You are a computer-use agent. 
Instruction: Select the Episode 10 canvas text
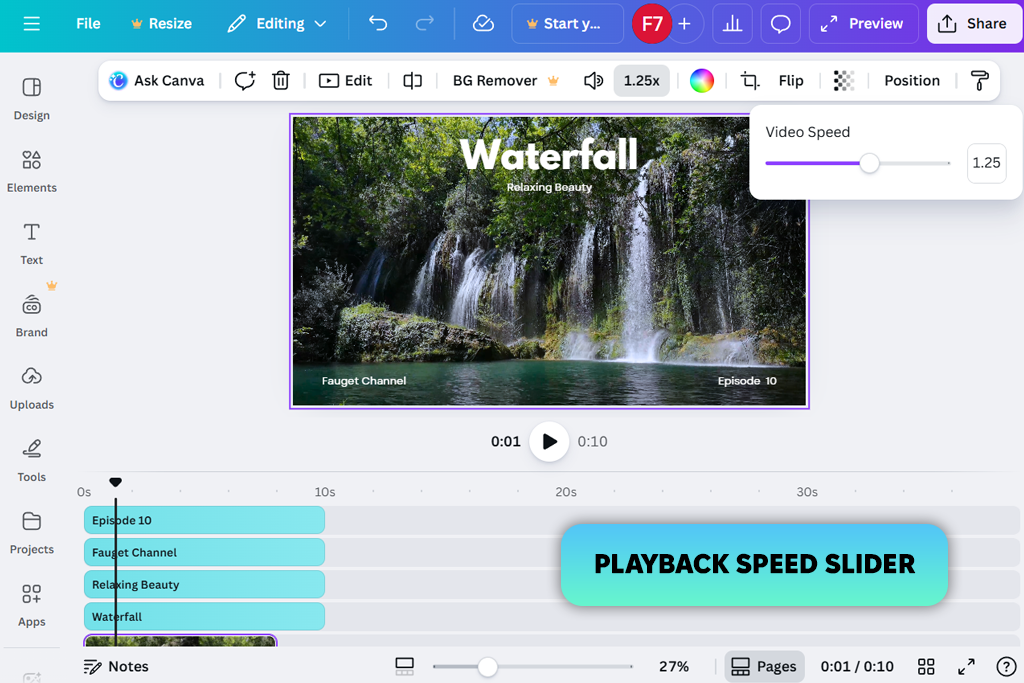747,381
